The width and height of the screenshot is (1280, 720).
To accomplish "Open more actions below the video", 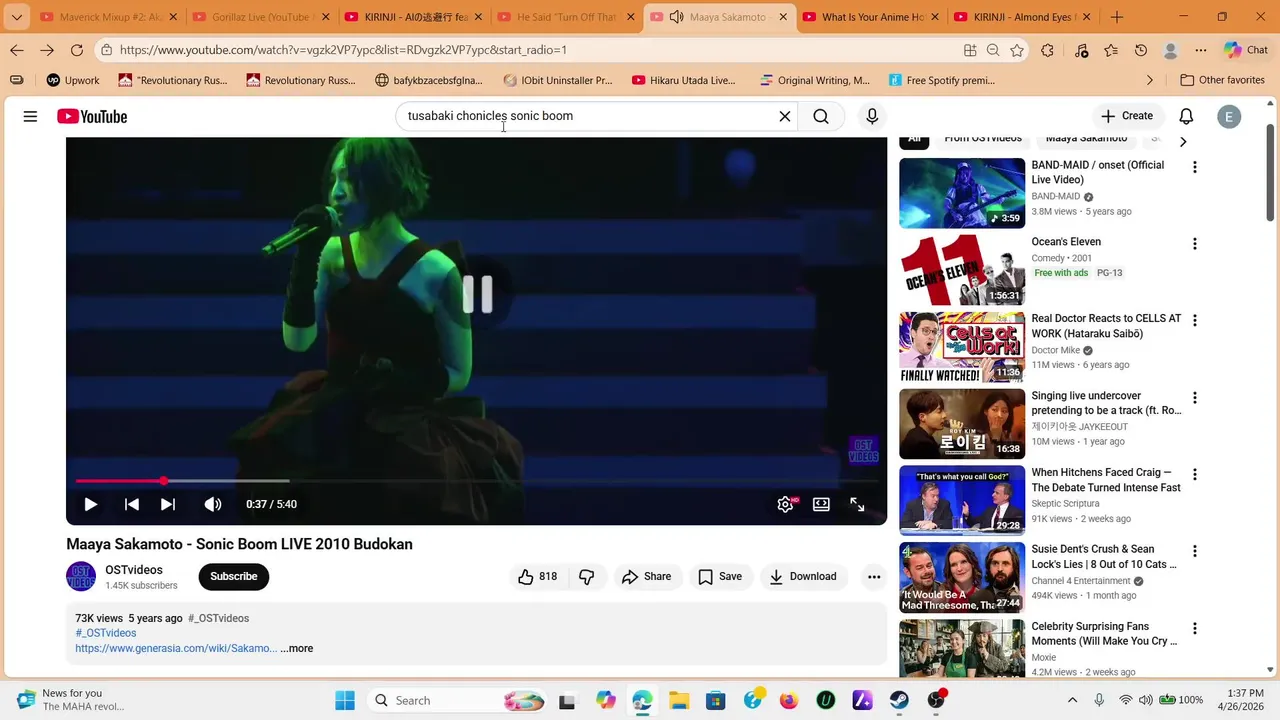I will coord(874,576).
